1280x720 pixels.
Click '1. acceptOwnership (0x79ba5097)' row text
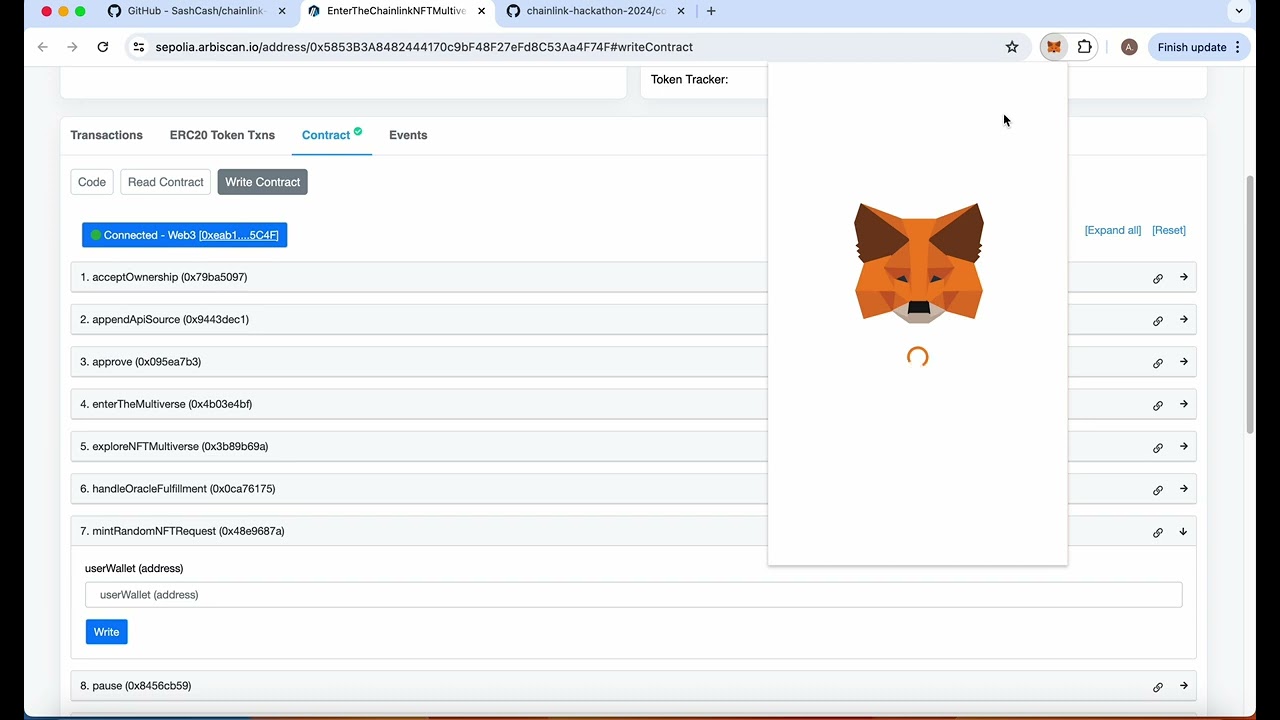(x=164, y=277)
